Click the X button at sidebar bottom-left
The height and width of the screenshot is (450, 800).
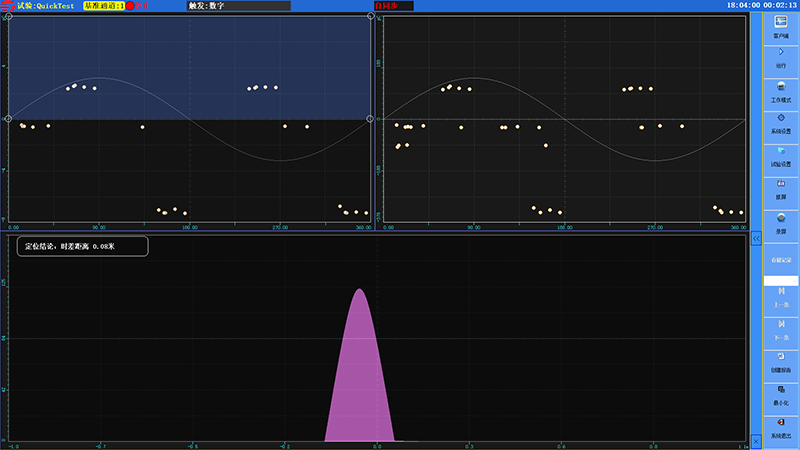756,440
